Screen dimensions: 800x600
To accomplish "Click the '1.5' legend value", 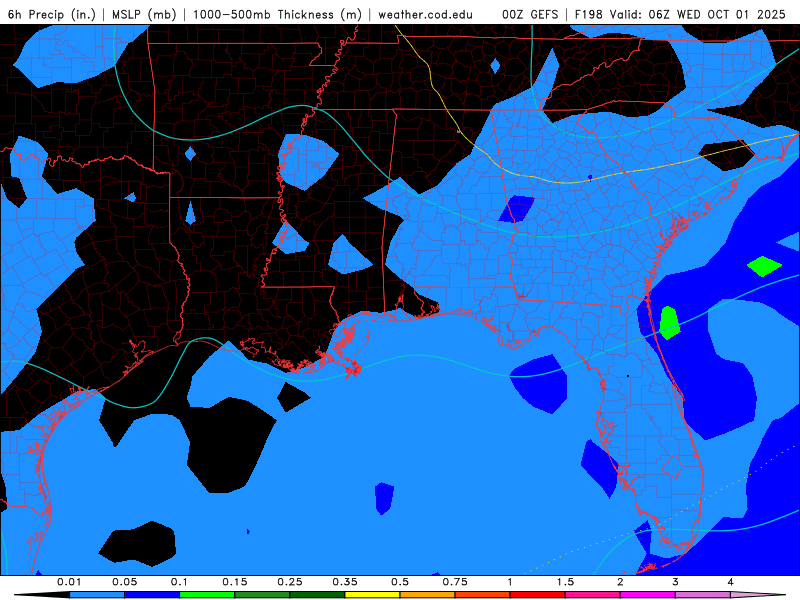I will click(565, 582).
